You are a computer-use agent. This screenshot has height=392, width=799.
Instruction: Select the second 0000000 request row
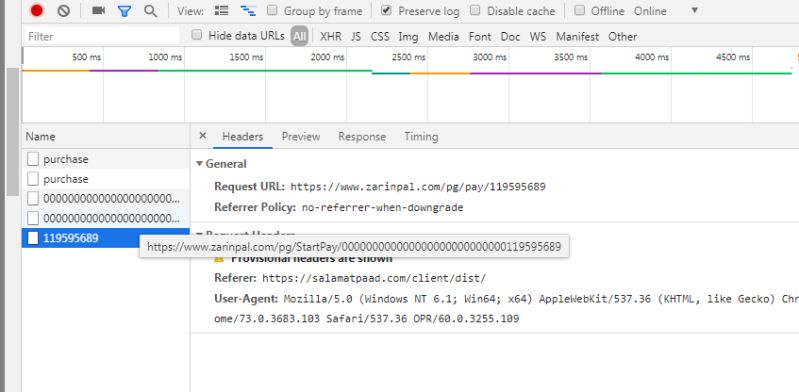pos(105,218)
